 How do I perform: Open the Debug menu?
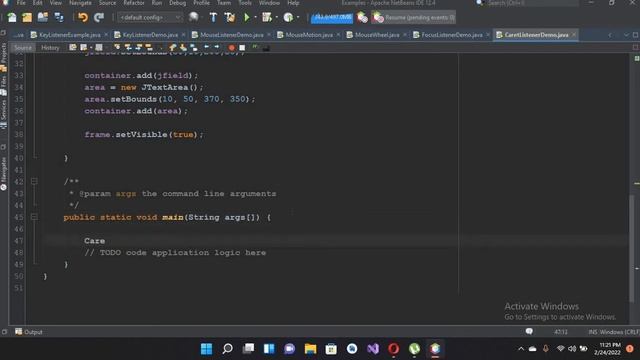coord(178,3)
